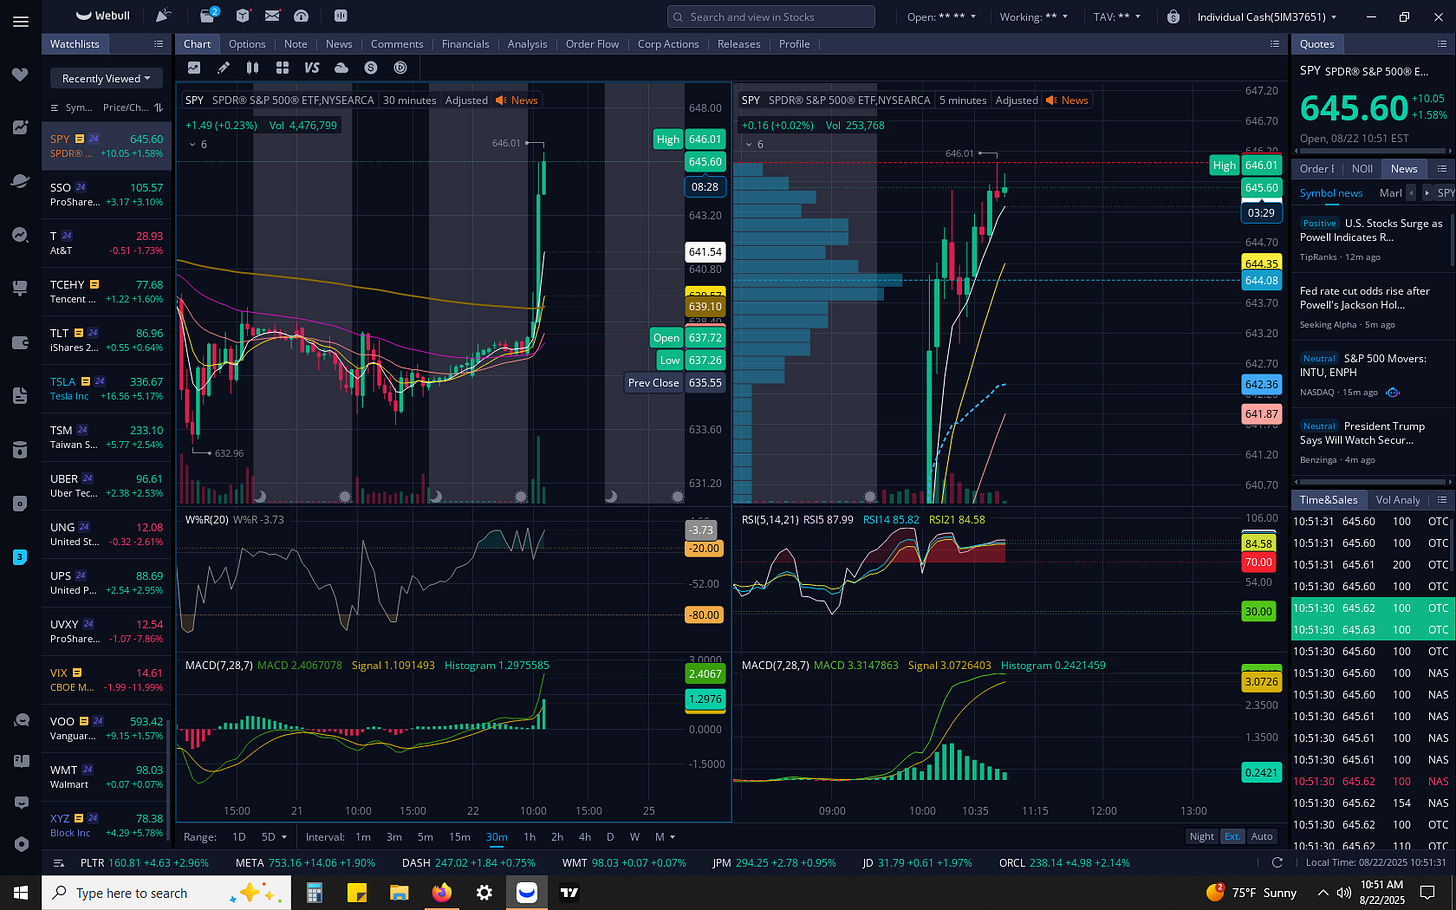Screen dimensions: 1456x910
Task: Switch to the Corp Actions tab
Action: [x=668, y=44]
